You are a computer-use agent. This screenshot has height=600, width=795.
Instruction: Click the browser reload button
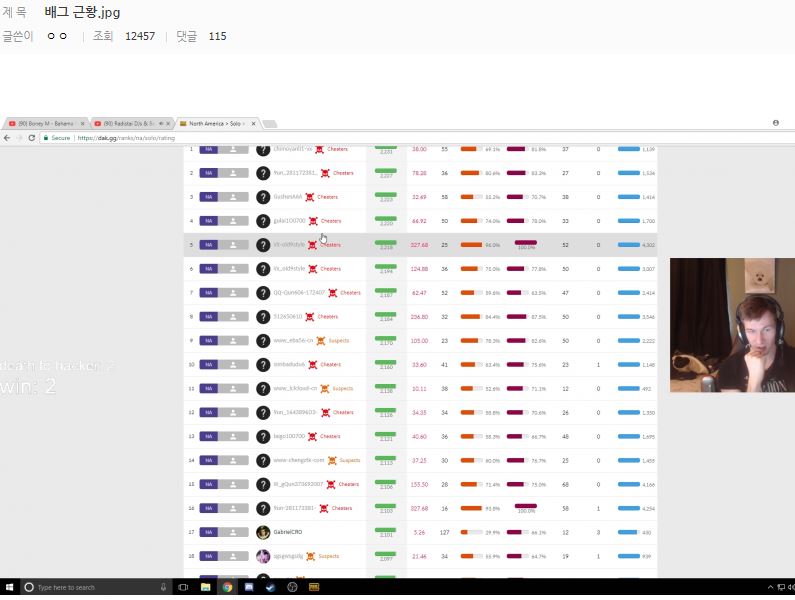[31, 138]
